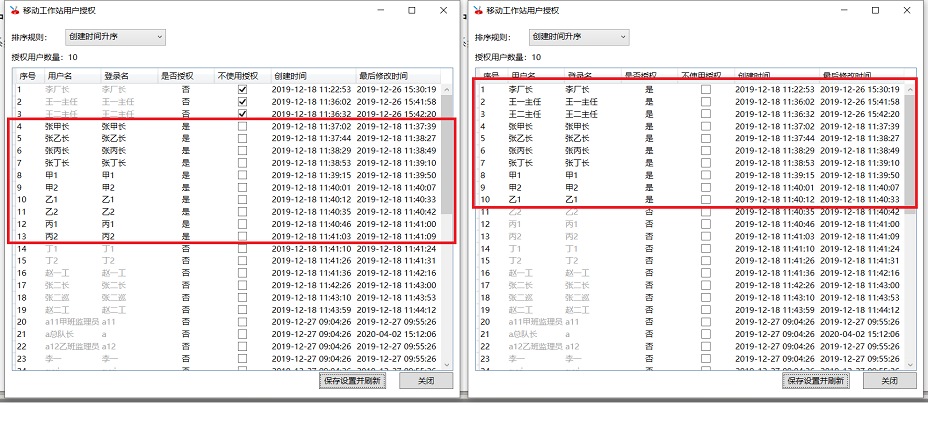
Task: Uncheck 不使用授权 for 李厂长 in left window
Action: tap(241, 89)
